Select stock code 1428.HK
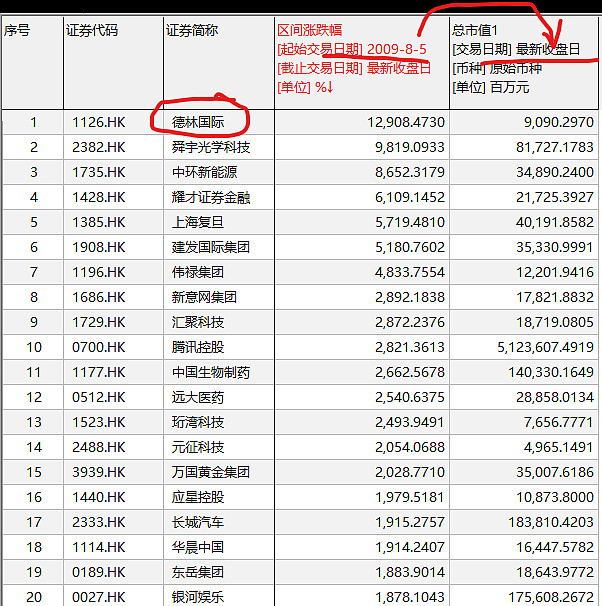Image resolution: width=602 pixels, height=606 pixels. pyautogui.click(x=99, y=197)
